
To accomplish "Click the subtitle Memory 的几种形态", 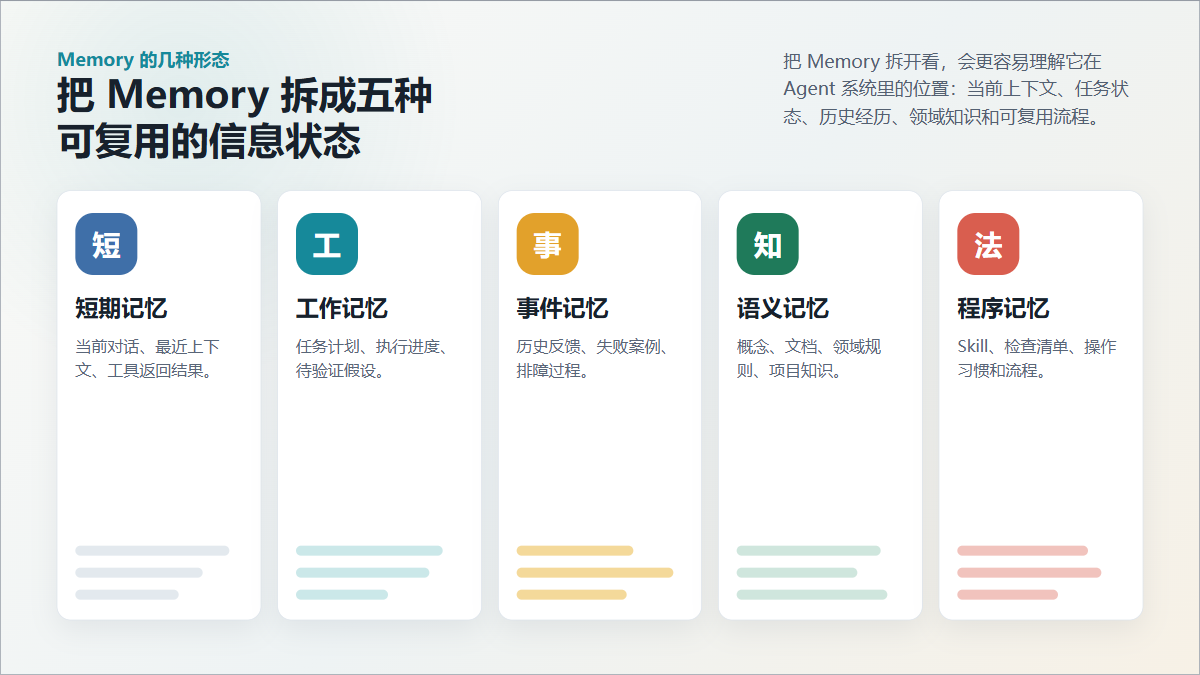I will (x=143, y=60).
